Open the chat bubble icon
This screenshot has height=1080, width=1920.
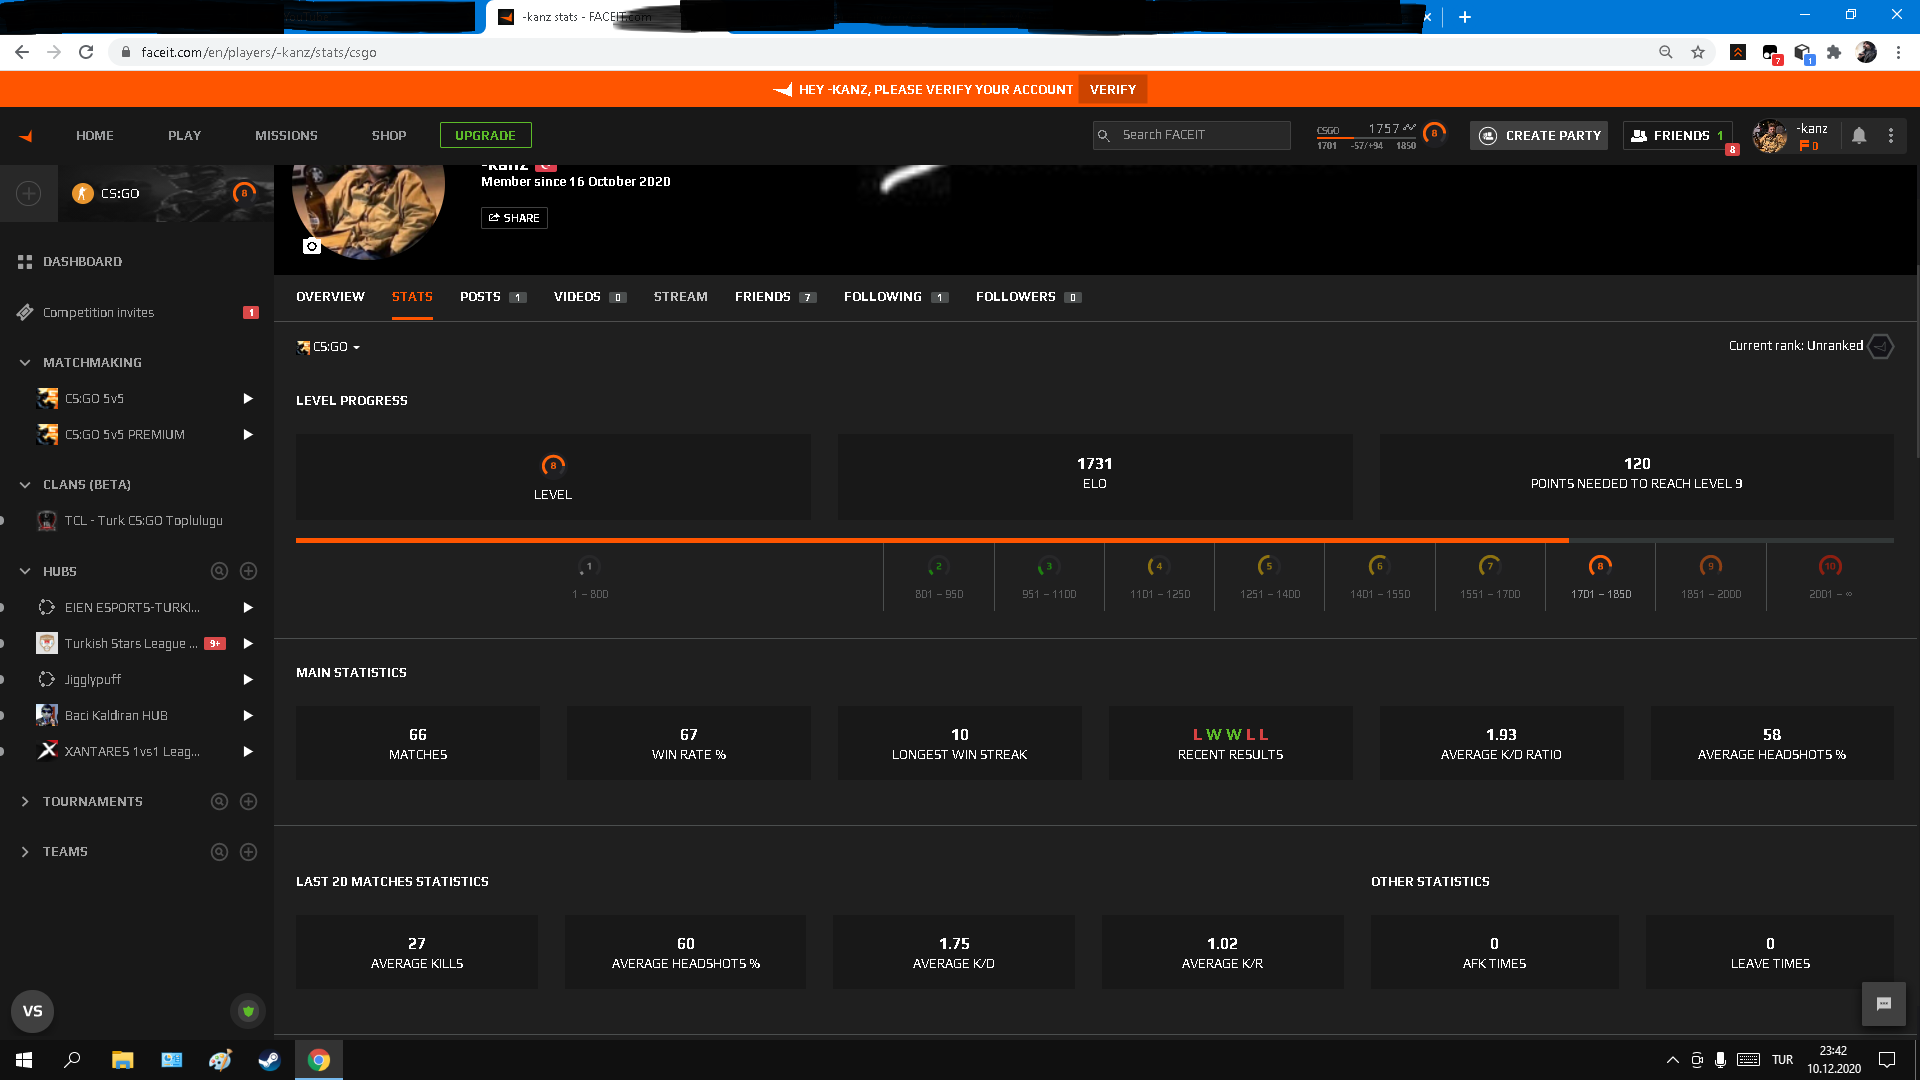1883,1004
